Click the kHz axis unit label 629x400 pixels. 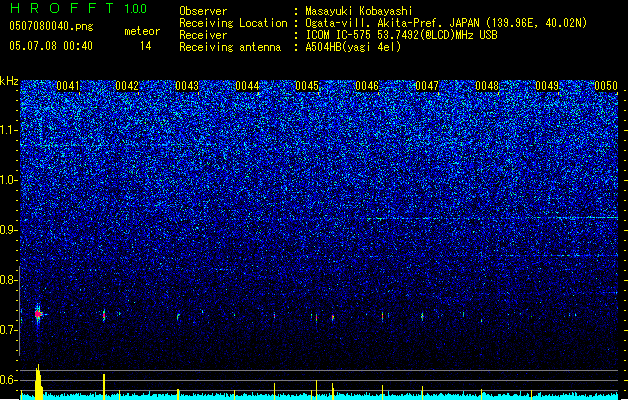coord(9,81)
